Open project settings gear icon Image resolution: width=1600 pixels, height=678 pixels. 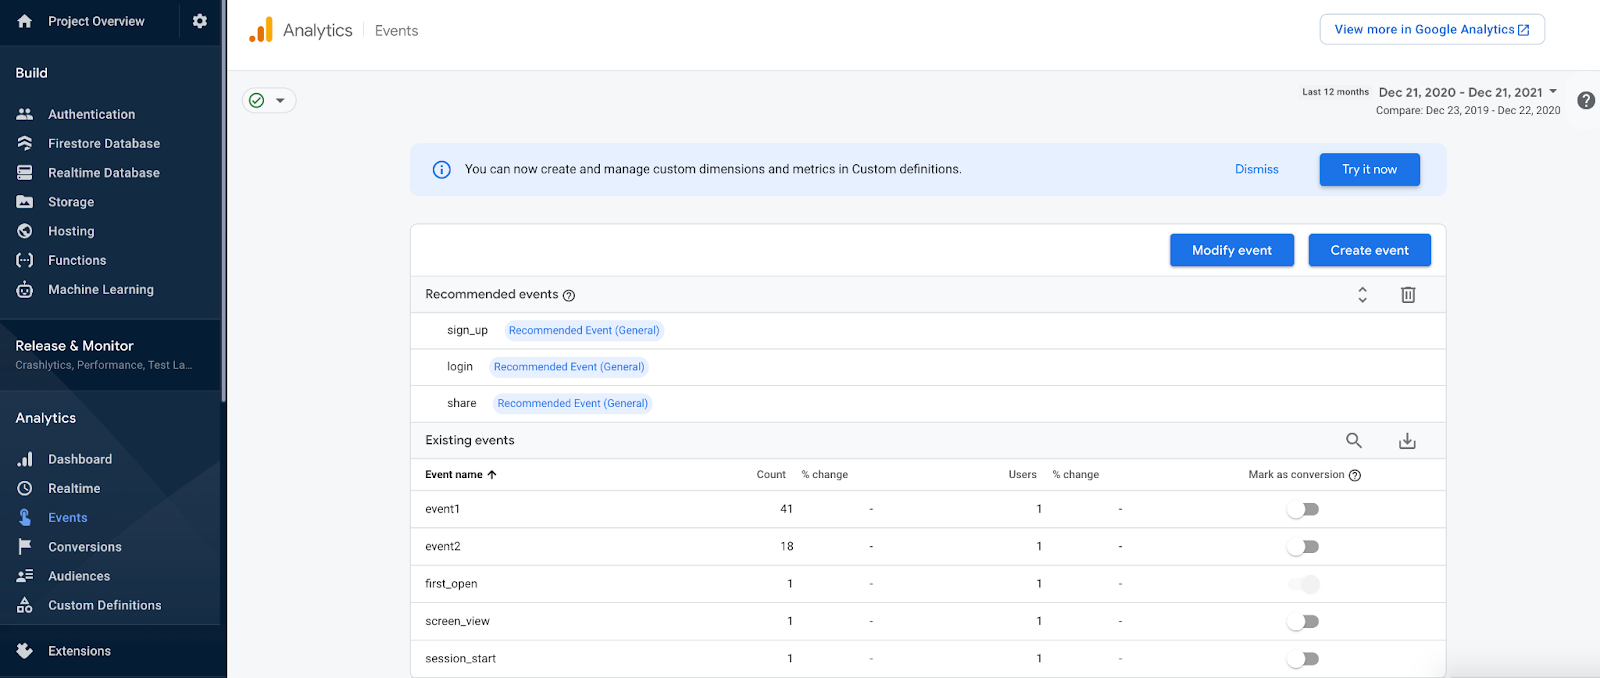click(200, 21)
